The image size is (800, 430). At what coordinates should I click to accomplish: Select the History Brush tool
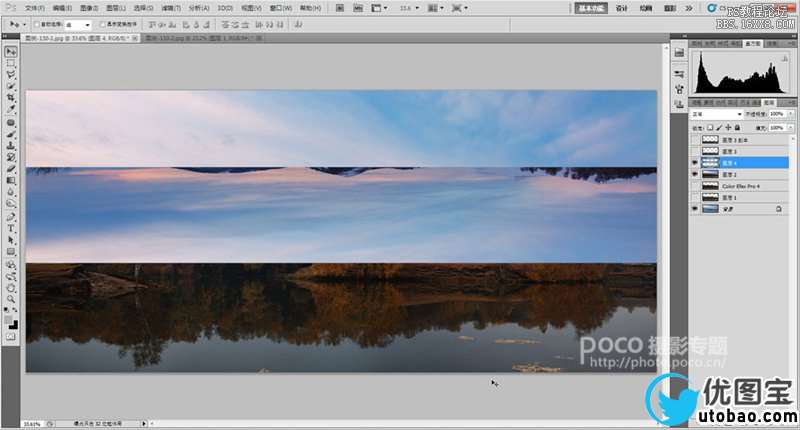pos(11,157)
